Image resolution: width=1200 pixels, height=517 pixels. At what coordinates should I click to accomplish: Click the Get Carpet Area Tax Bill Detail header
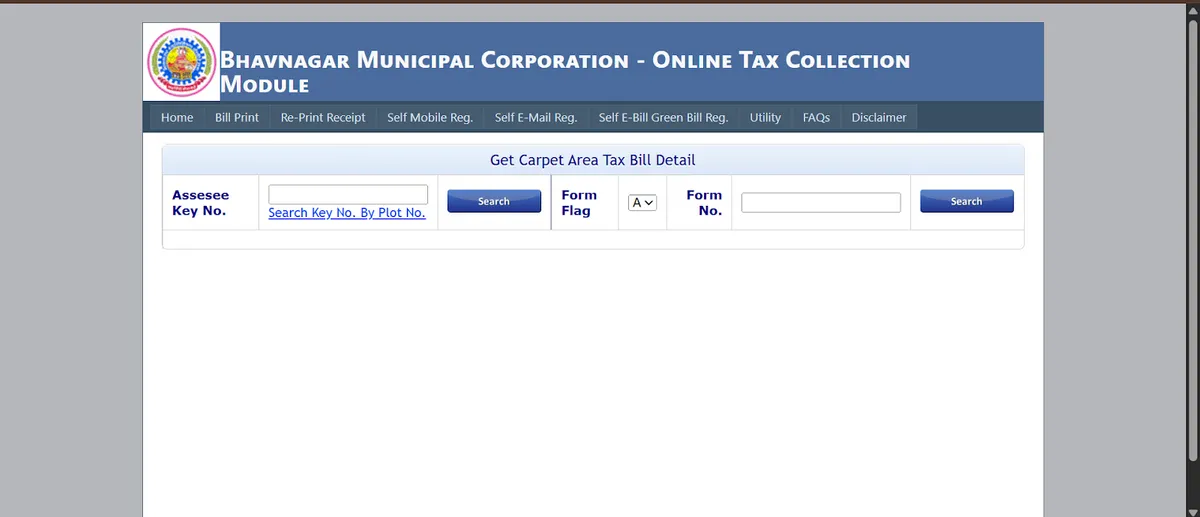[592, 160]
